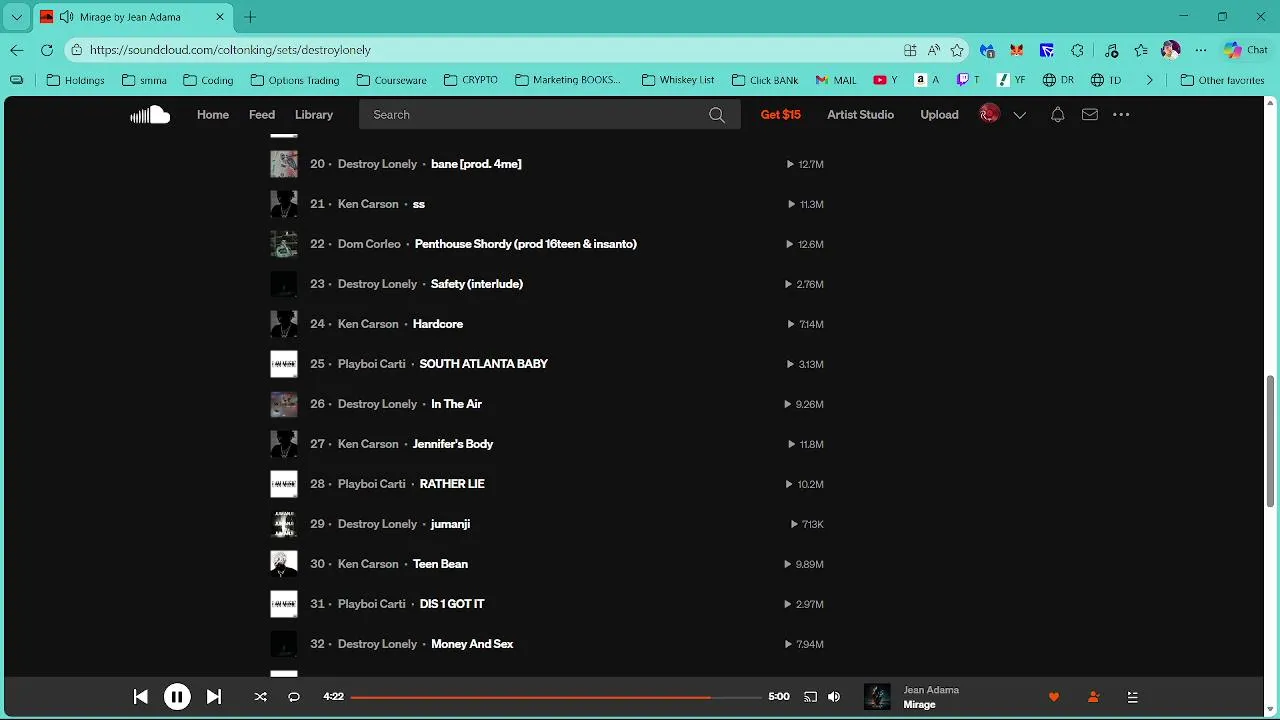Open the app available split-screen icon in address bar
1280x720 pixels.
pyautogui.click(x=910, y=50)
